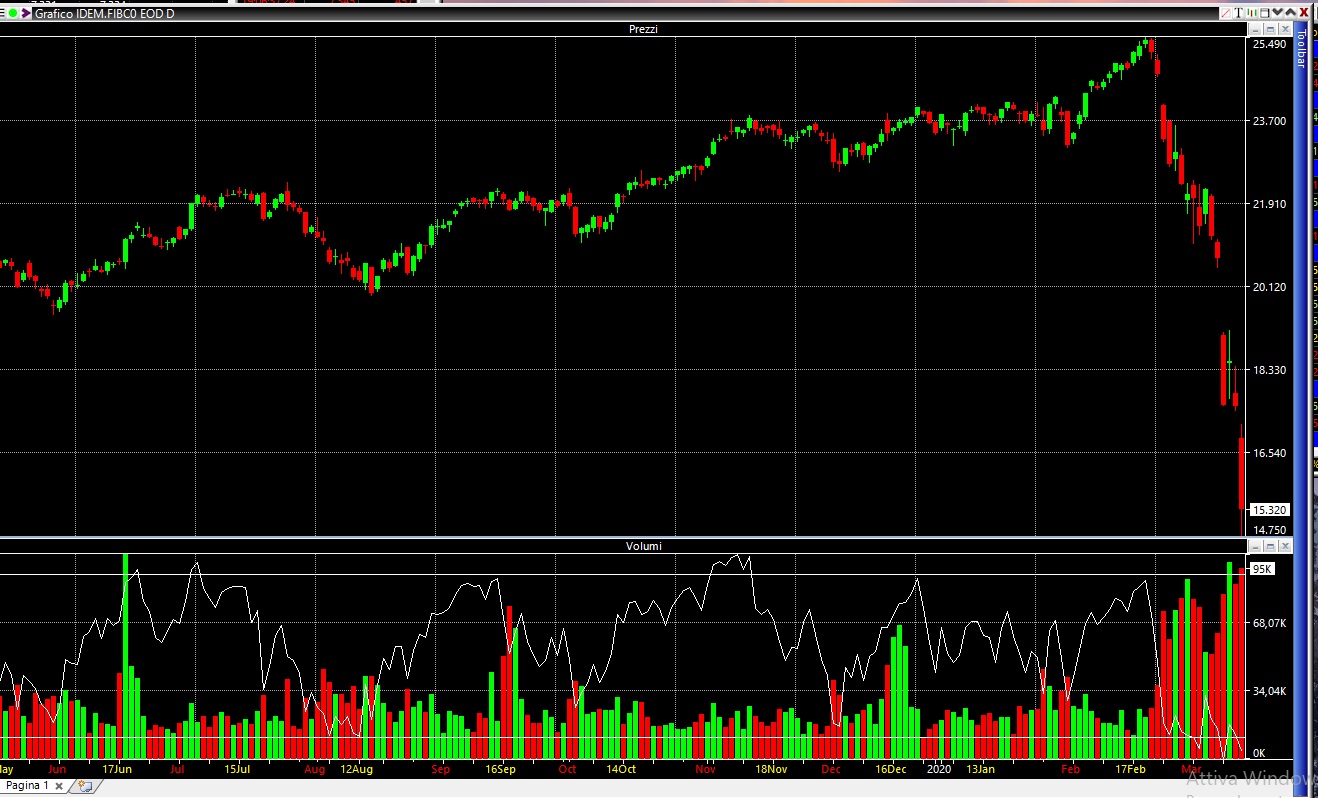This screenshot has width=1318, height=798.
Task: Minimize the Prezzi panel
Action: pyautogui.click(x=1256, y=29)
